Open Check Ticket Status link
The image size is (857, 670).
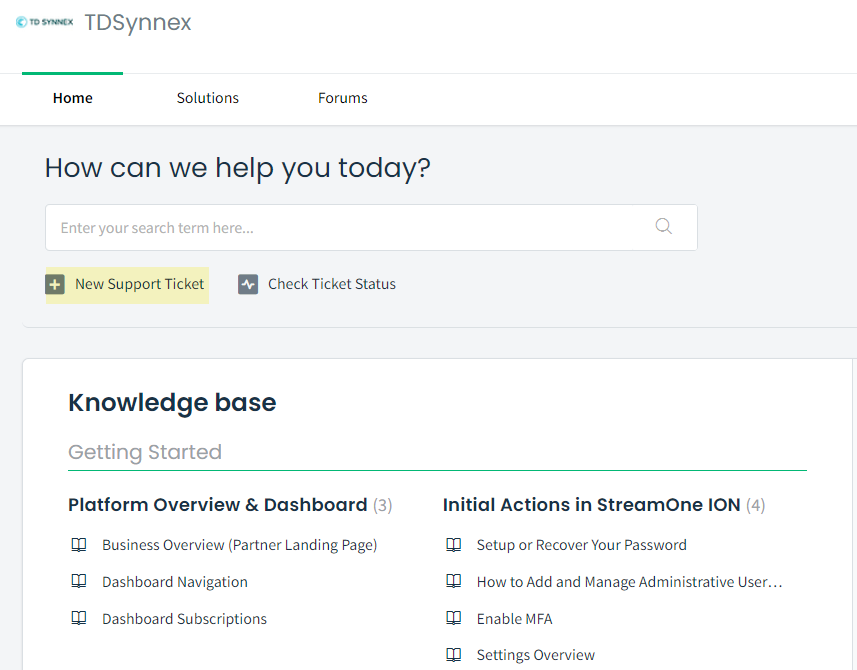click(332, 284)
